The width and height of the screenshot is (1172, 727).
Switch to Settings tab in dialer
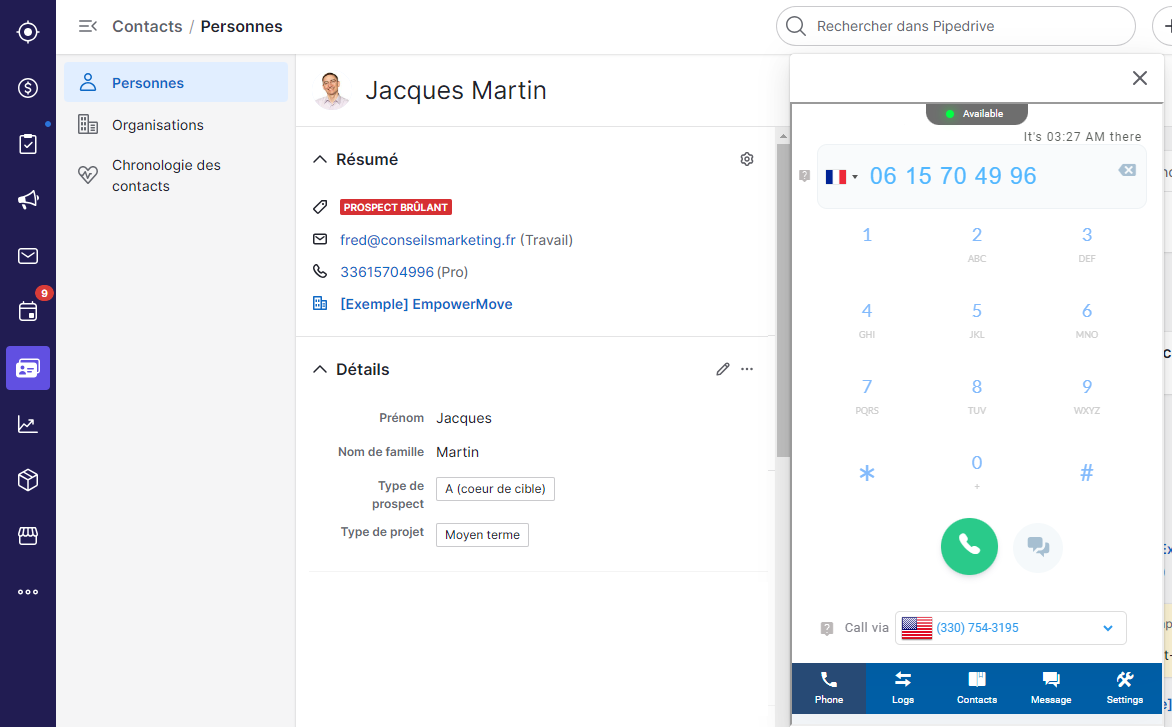[1124, 687]
